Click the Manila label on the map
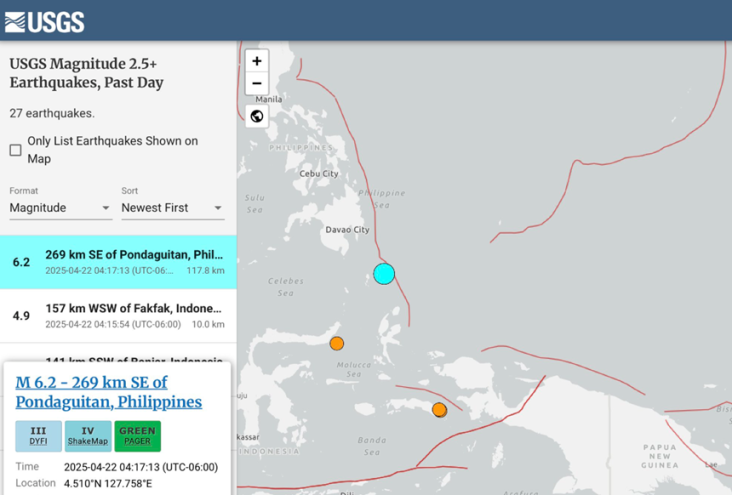 click(x=269, y=100)
